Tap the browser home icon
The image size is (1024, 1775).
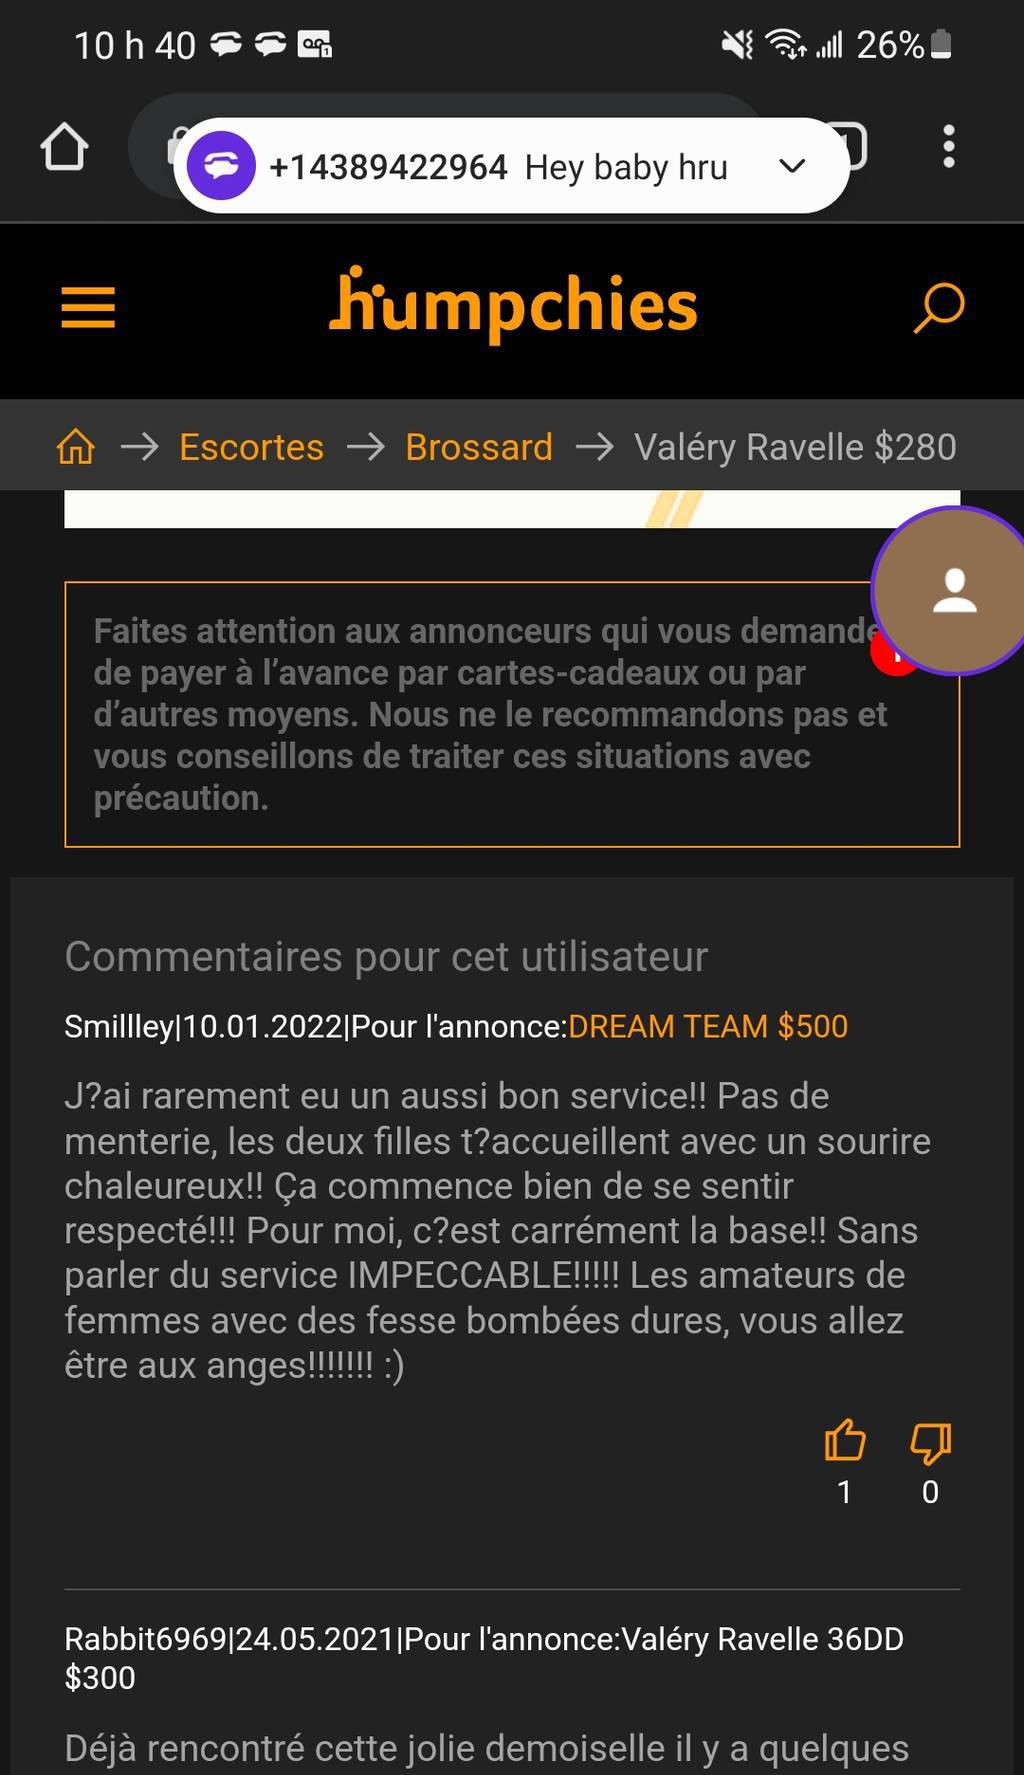pyautogui.click(x=64, y=147)
